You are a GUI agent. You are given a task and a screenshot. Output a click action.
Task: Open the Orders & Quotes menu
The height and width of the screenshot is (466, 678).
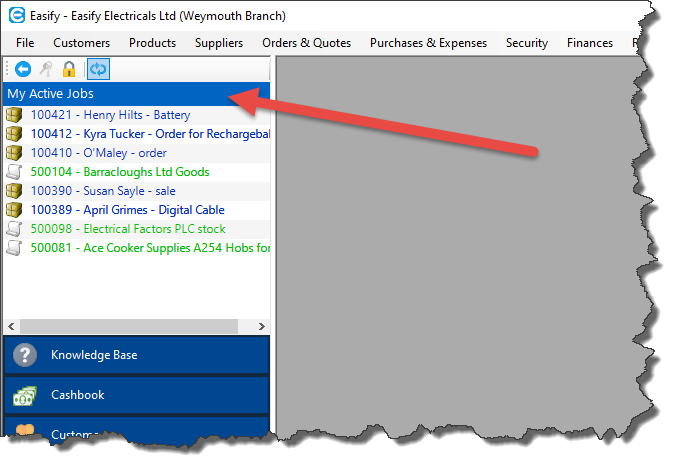pos(306,43)
